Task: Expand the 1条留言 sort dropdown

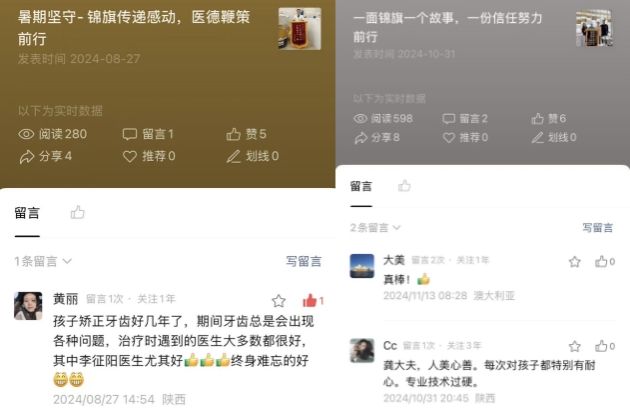Action: coord(43,262)
